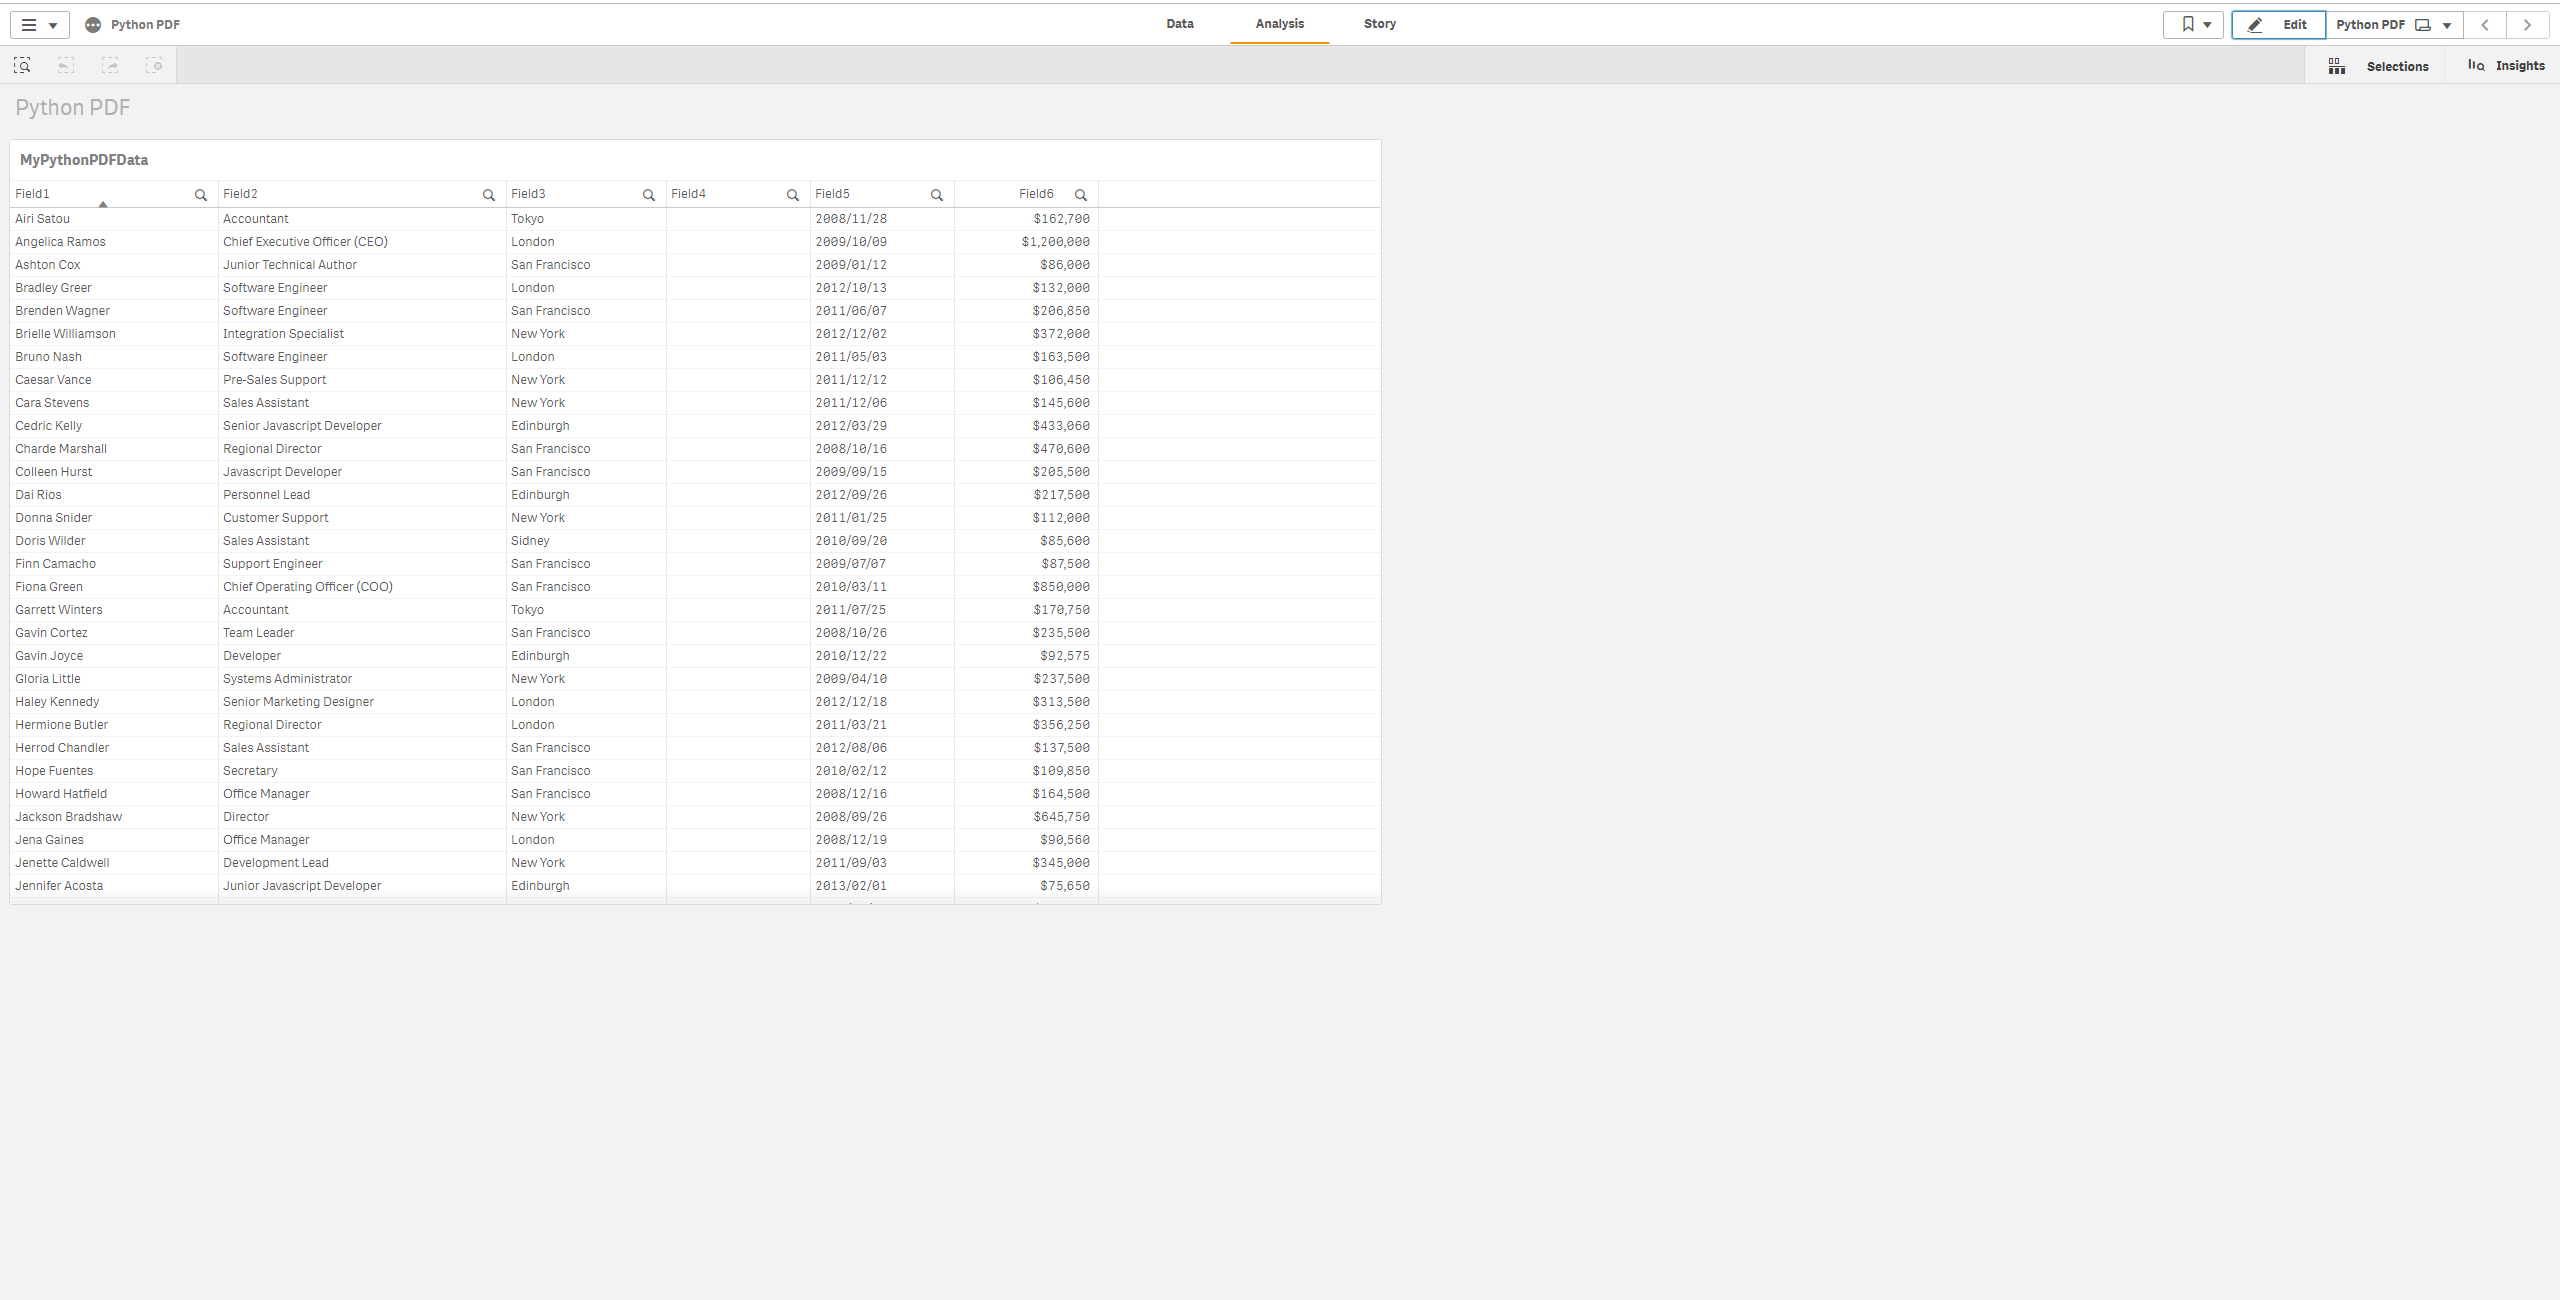Screen dimensions: 2560x1300
Task: Expand the Bookmarks dropdown
Action: [2194, 25]
